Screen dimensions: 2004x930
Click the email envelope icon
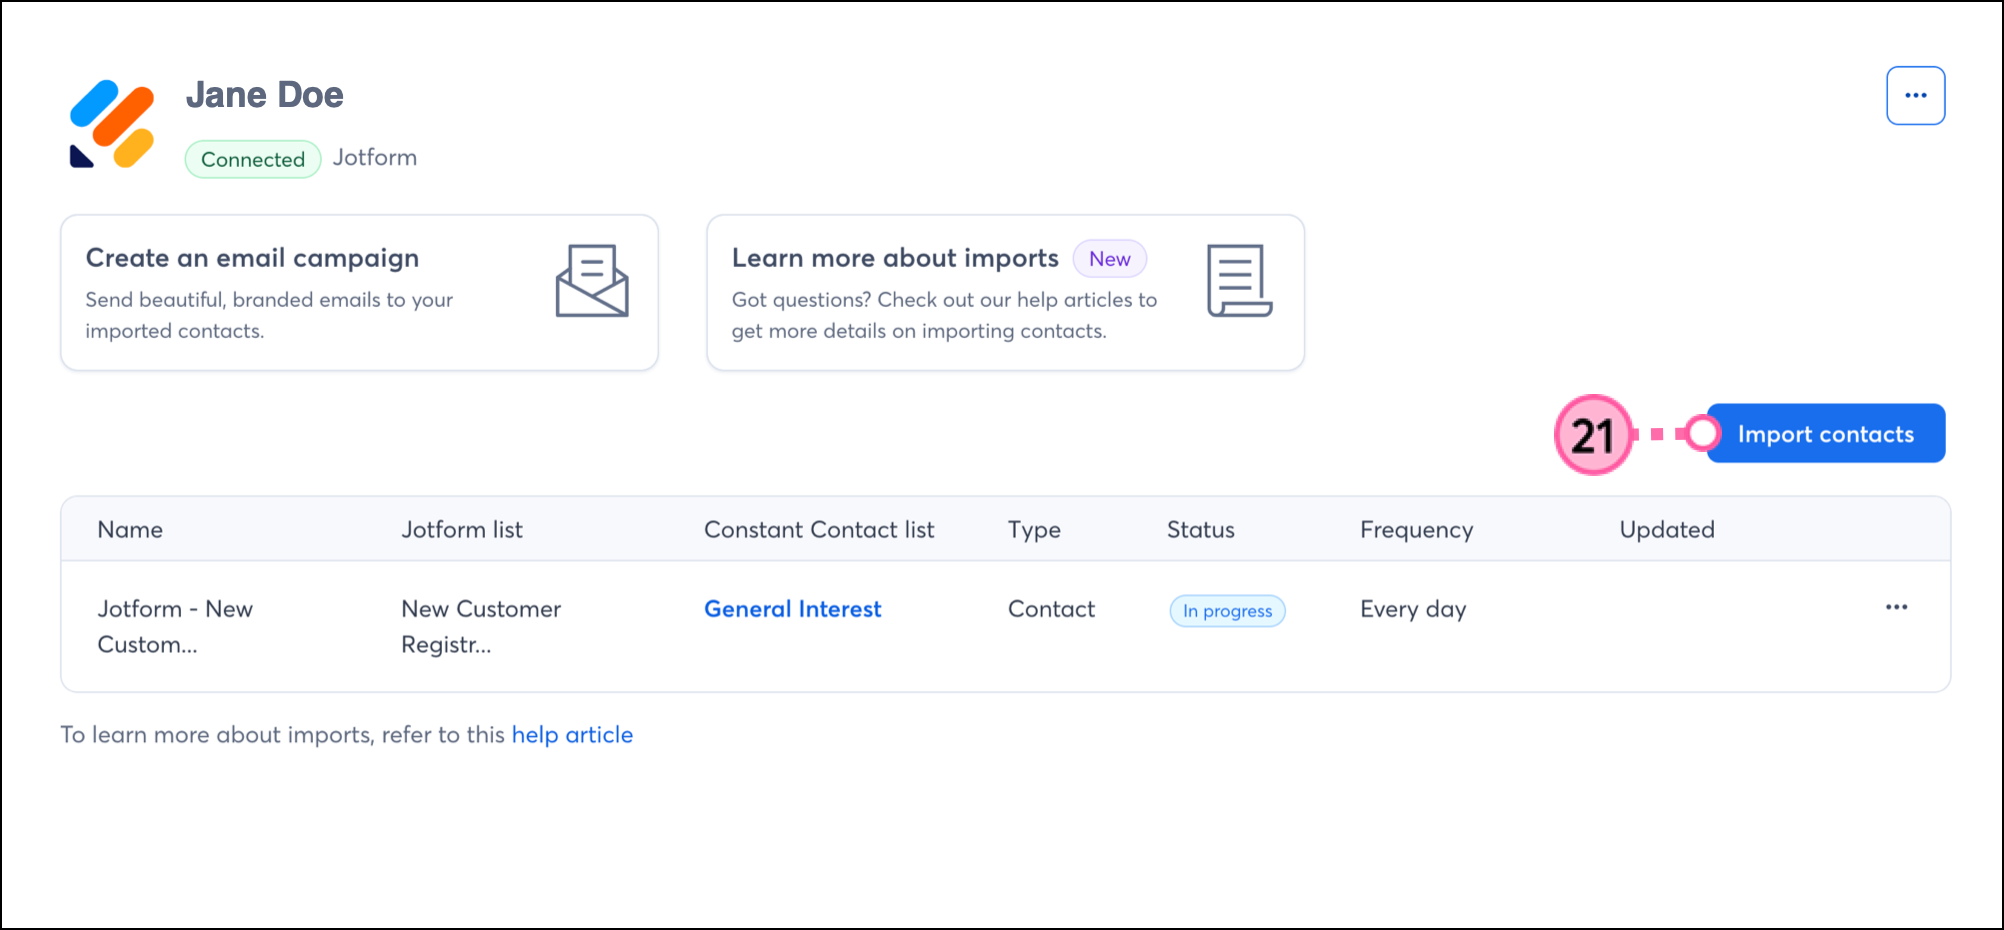592,281
